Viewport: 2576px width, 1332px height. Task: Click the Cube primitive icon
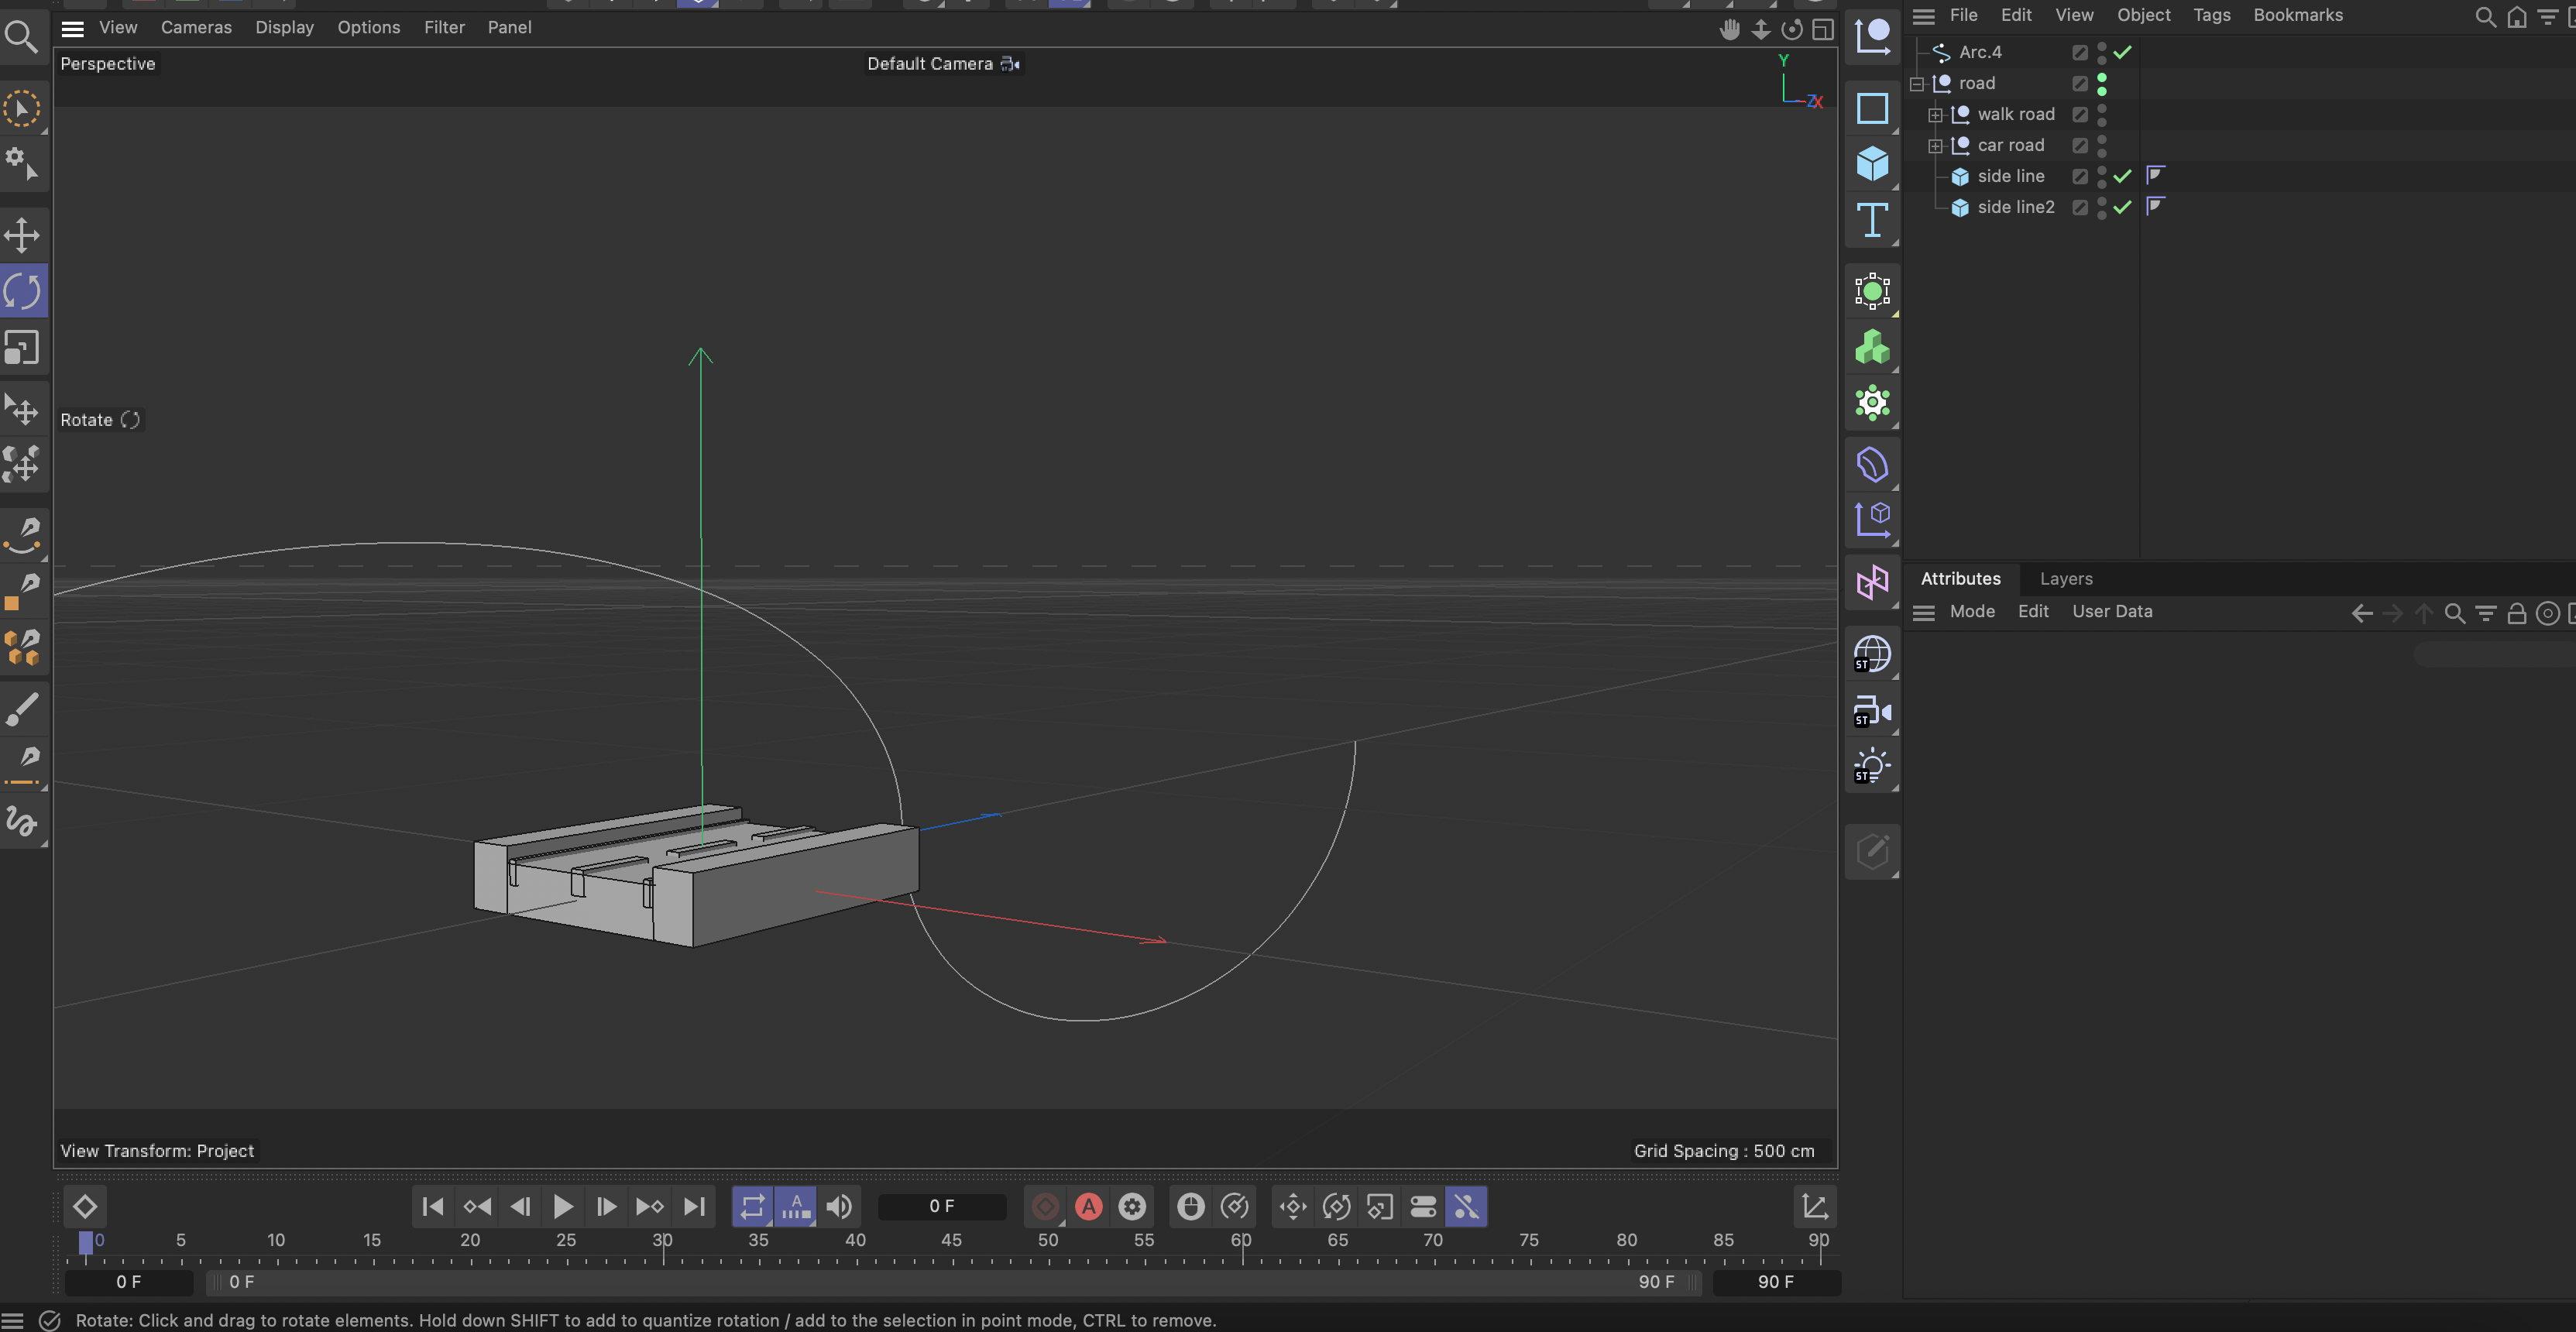click(x=1872, y=163)
